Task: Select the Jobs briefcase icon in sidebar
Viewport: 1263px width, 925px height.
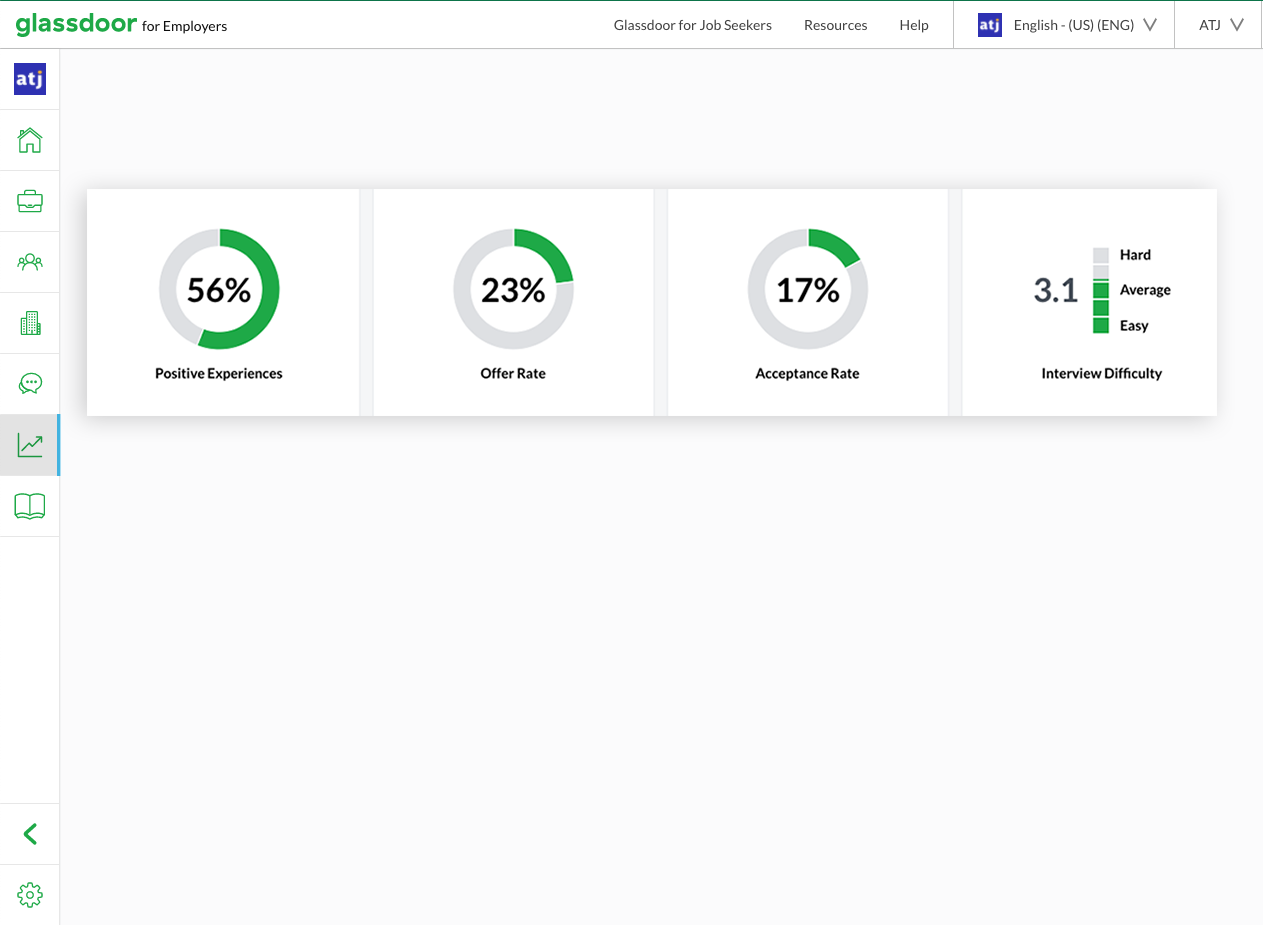Action: (x=30, y=200)
